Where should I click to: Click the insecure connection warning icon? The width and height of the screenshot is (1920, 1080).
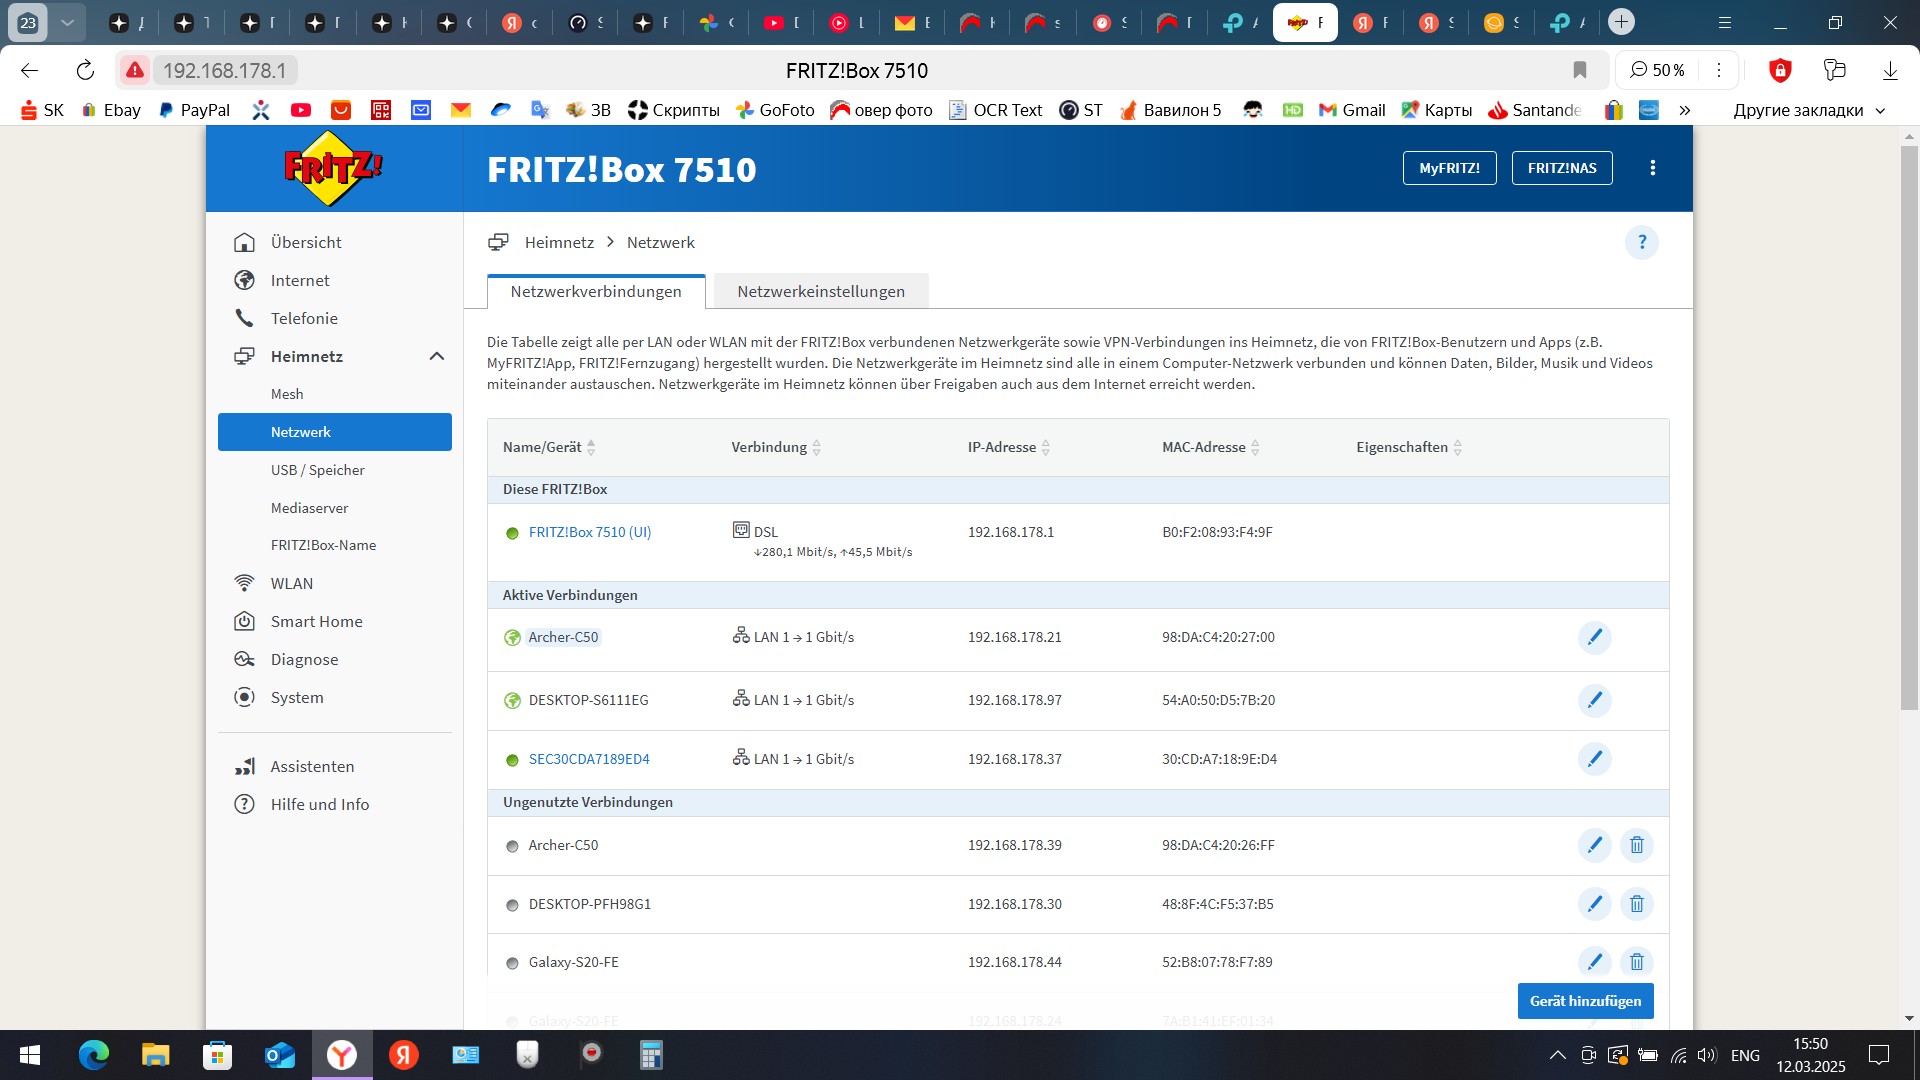135,70
